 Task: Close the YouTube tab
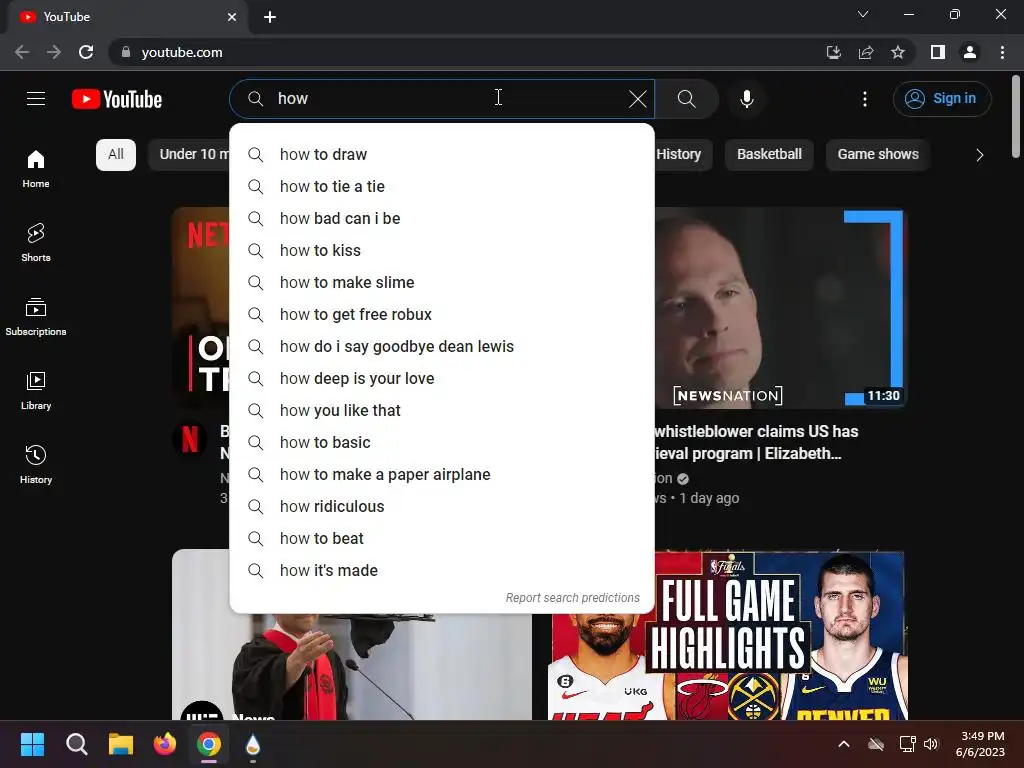[x=232, y=17]
